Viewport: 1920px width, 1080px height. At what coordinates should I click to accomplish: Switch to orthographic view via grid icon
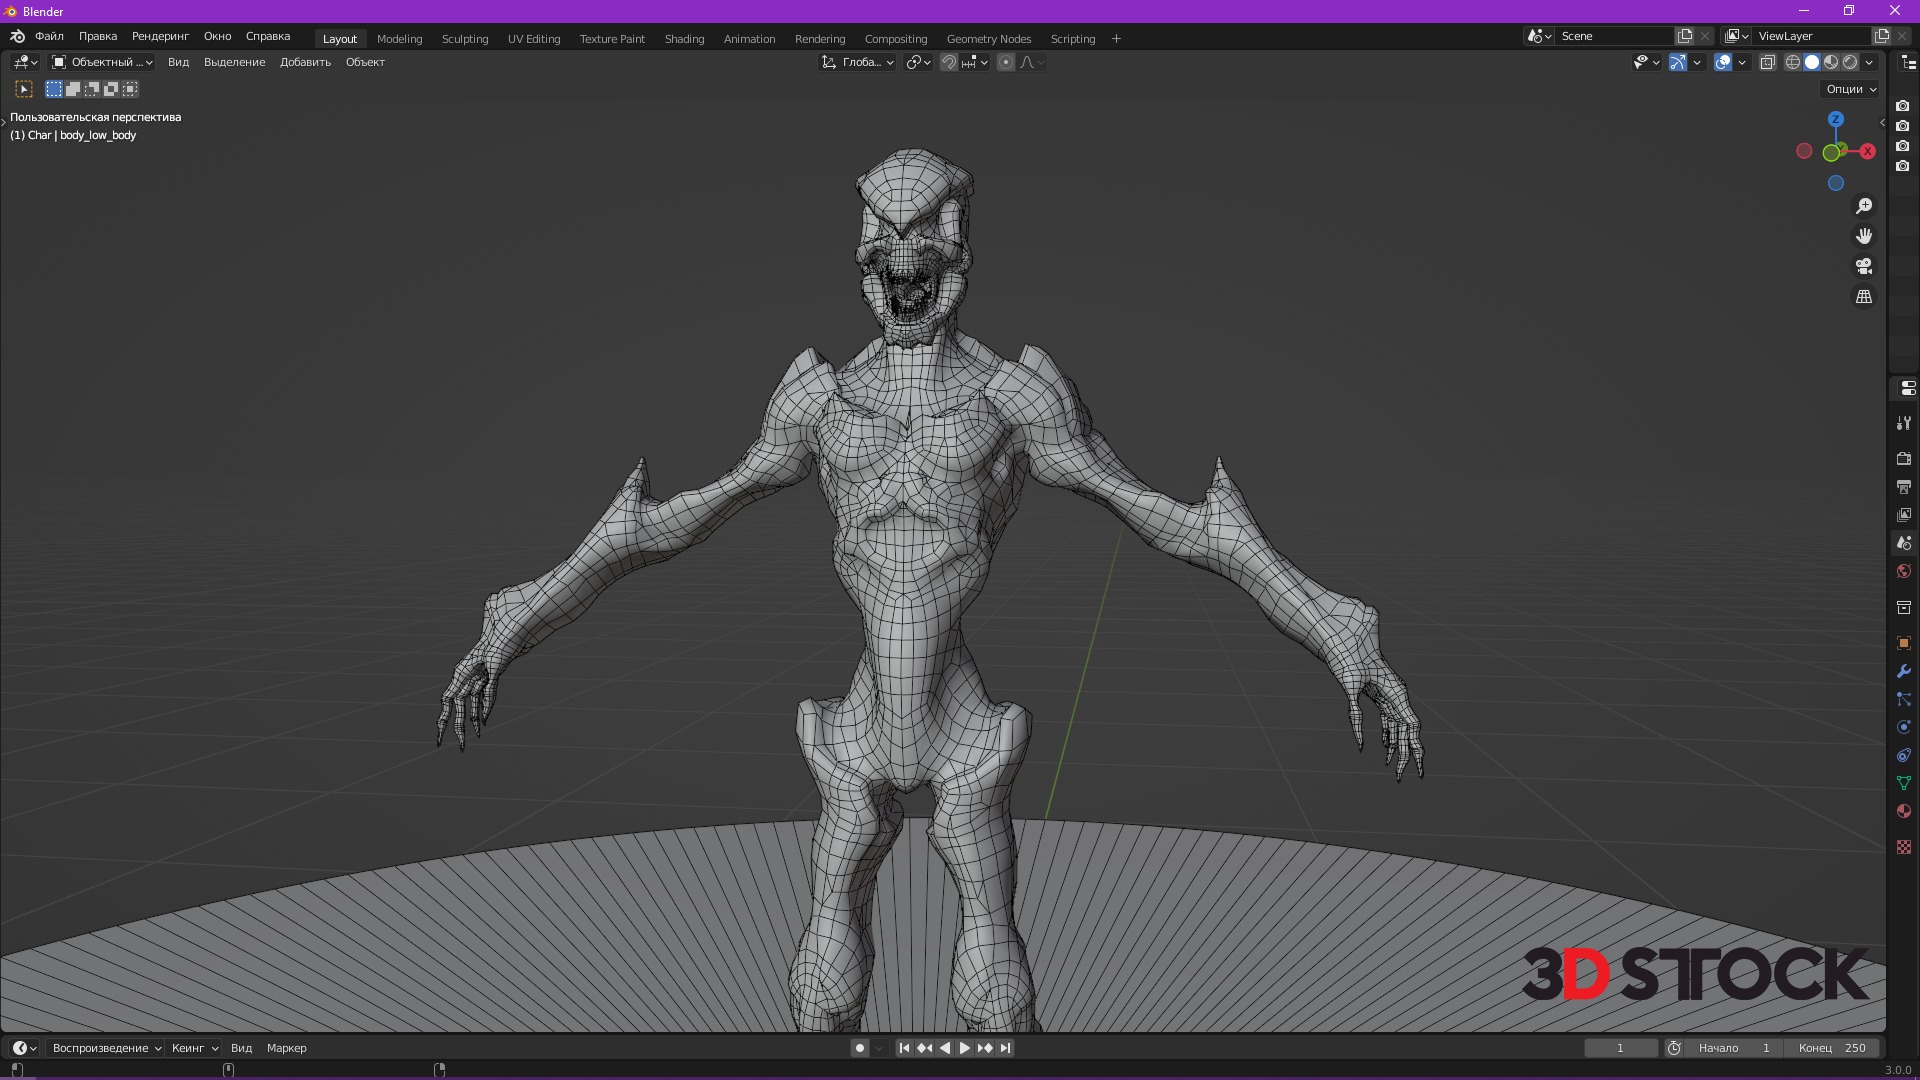click(x=1864, y=297)
